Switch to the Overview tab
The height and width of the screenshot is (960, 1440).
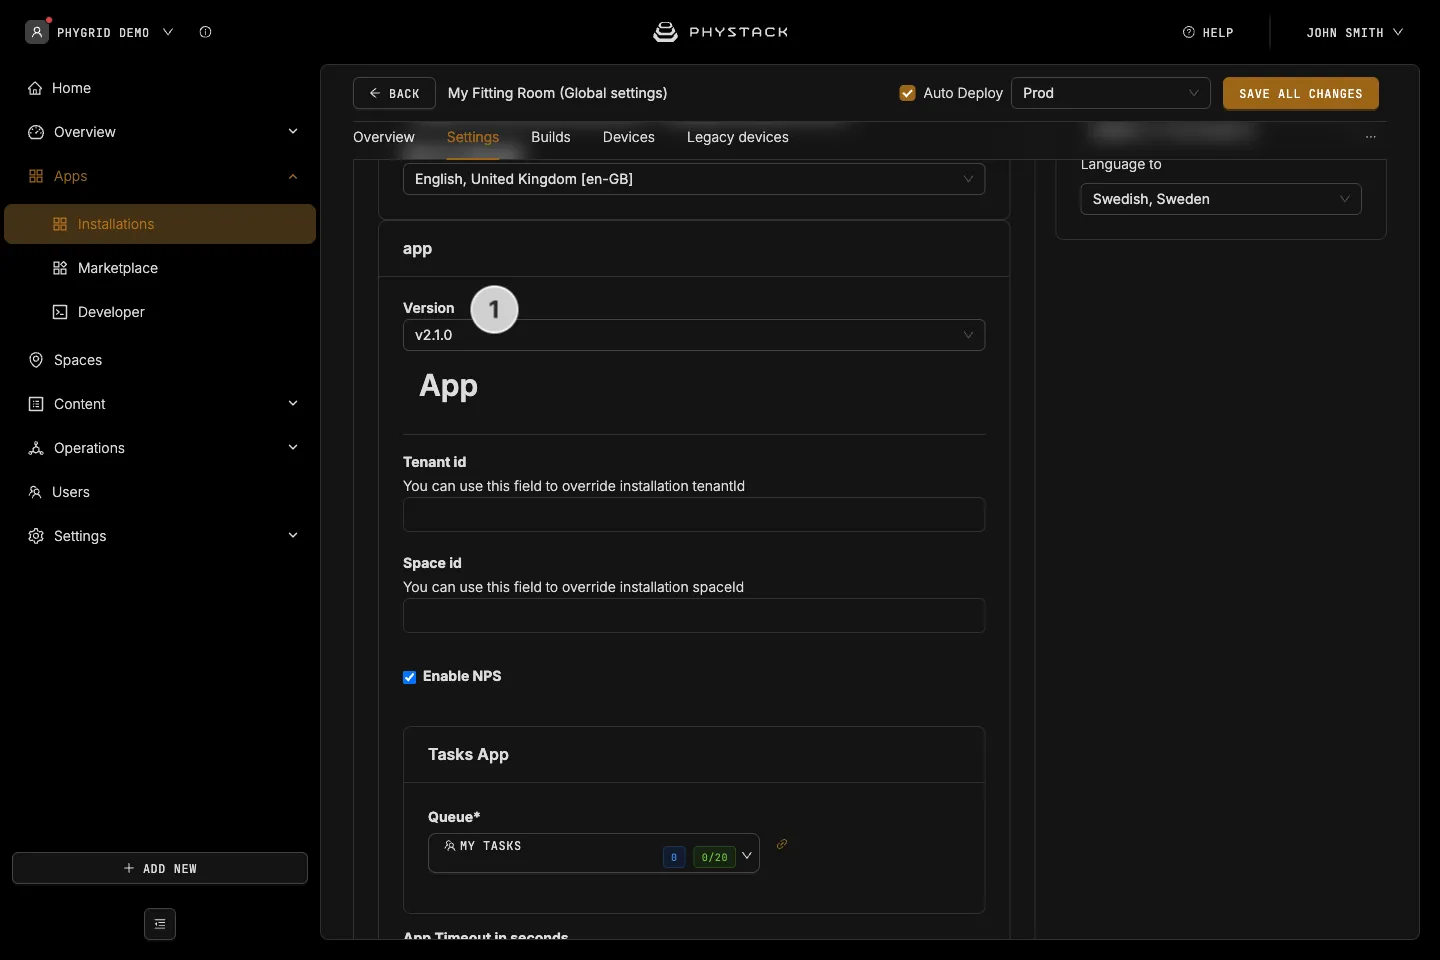click(384, 137)
